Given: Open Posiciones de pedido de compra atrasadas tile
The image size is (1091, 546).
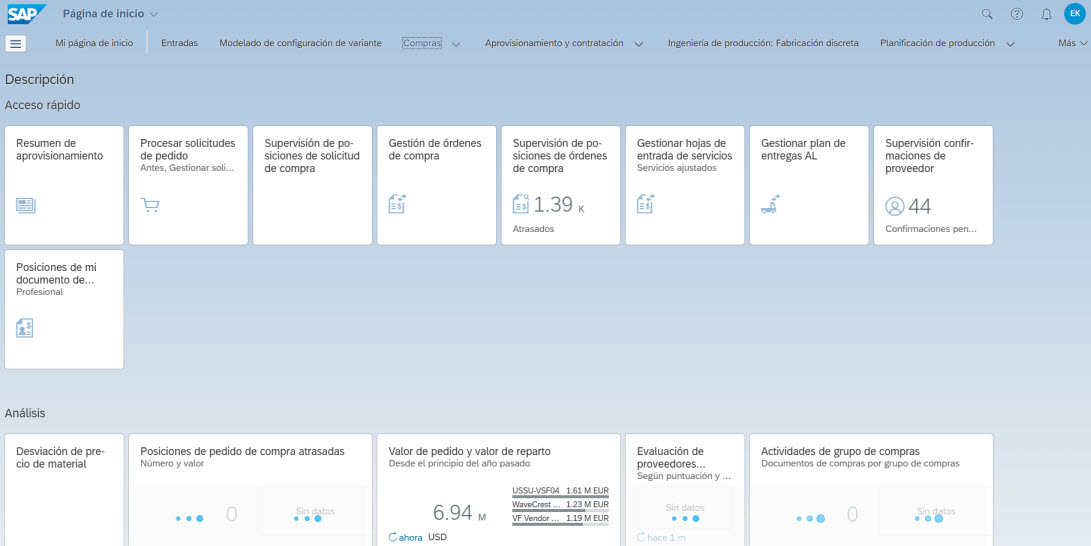Looking at the screenshot, I should pyautogui.click(x=250, y=490).
